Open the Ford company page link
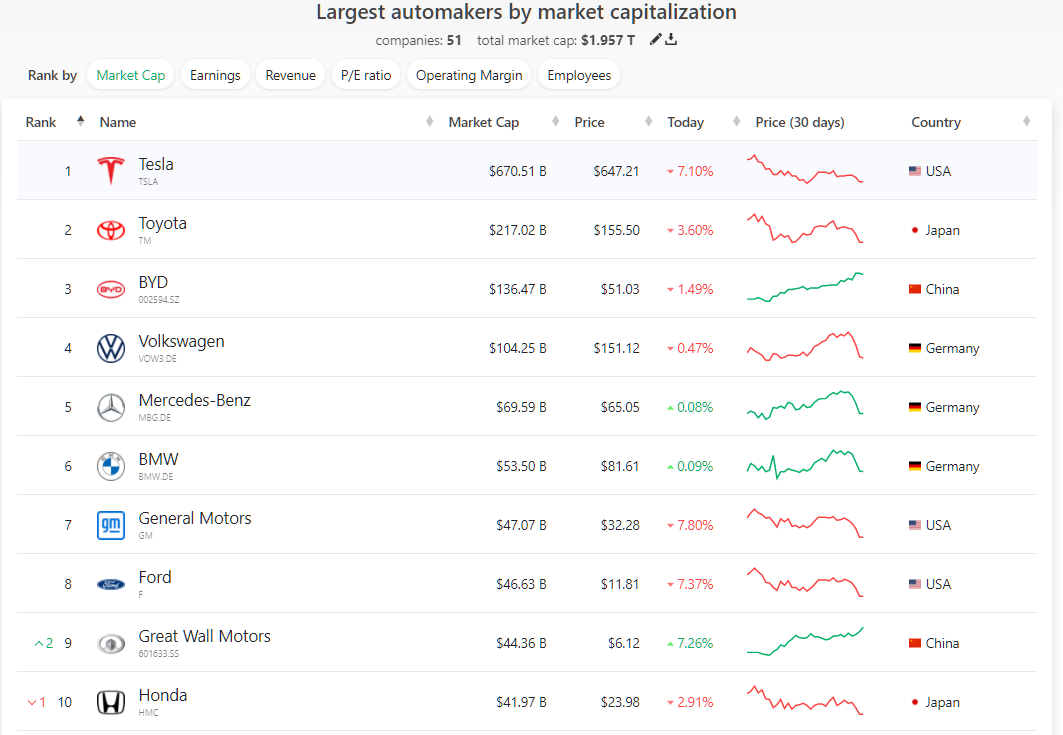The height and width of the screenshot is (735, 1063). coord(155,577)
